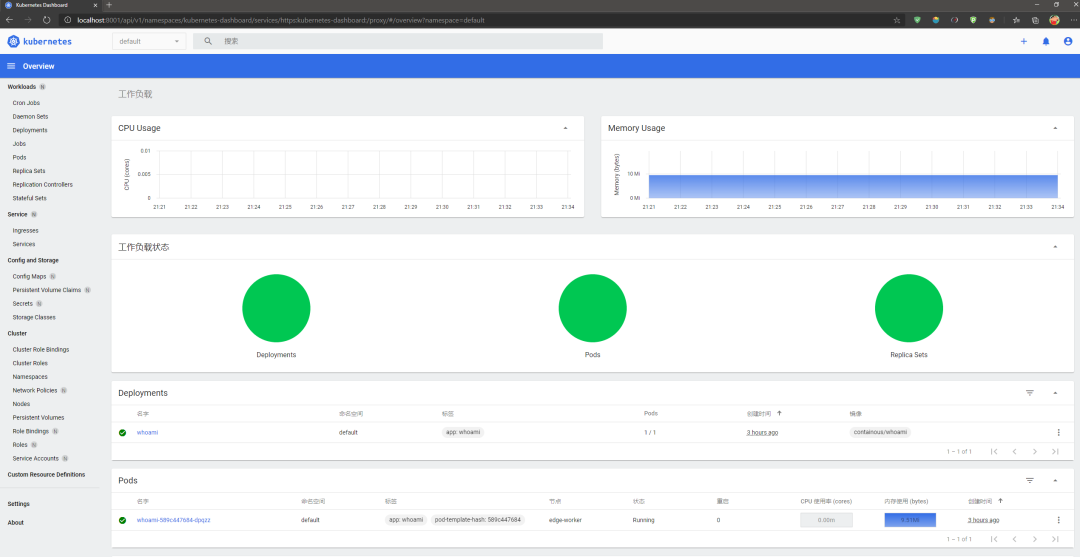The image size is (1080, 557).
Task: Open the actions menu for whoami deployment
Action: click(1058, 432)
